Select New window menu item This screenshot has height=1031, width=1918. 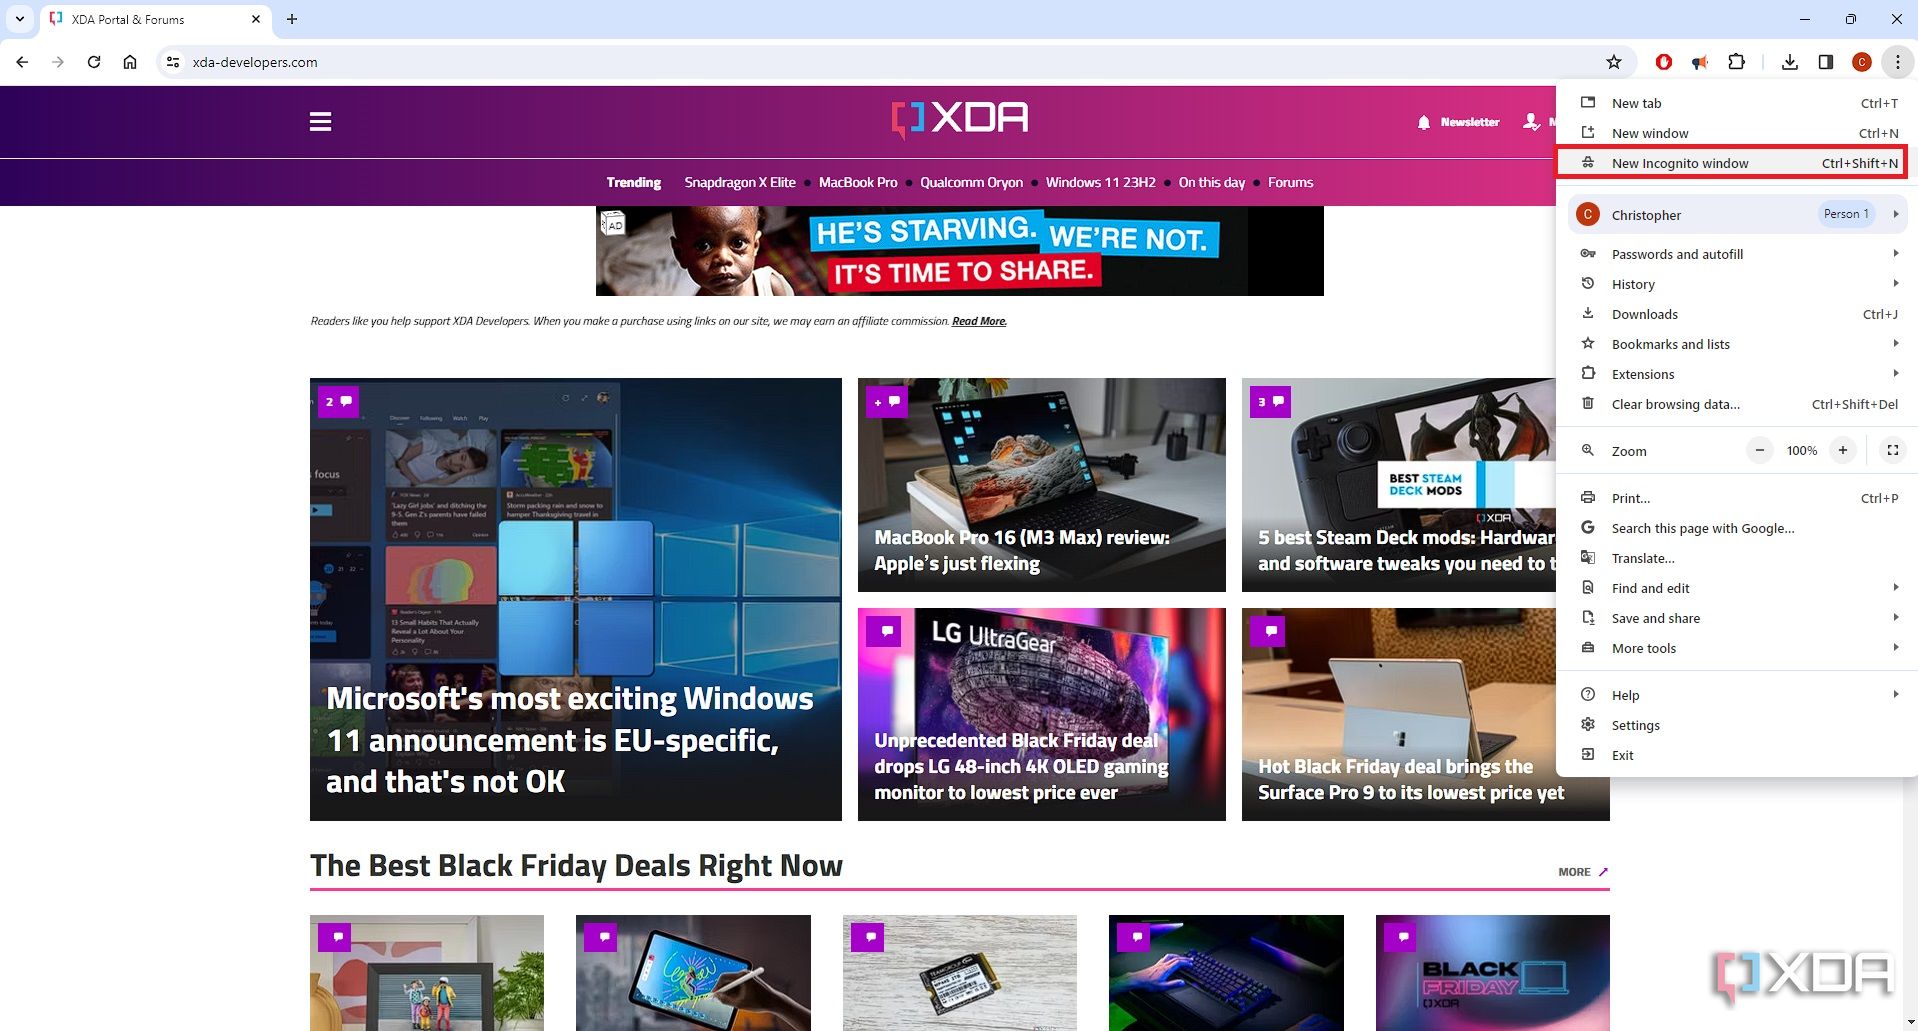(1737, 133)
